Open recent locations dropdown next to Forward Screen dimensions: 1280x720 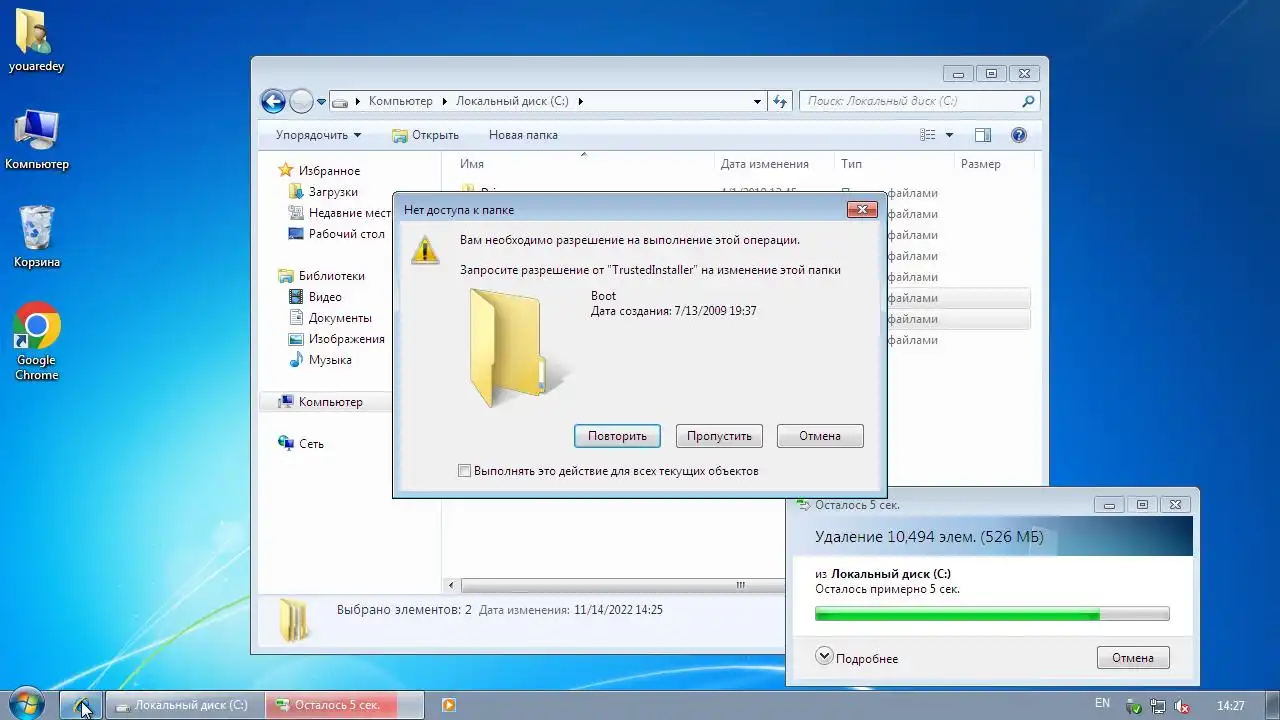click(321, 102)
